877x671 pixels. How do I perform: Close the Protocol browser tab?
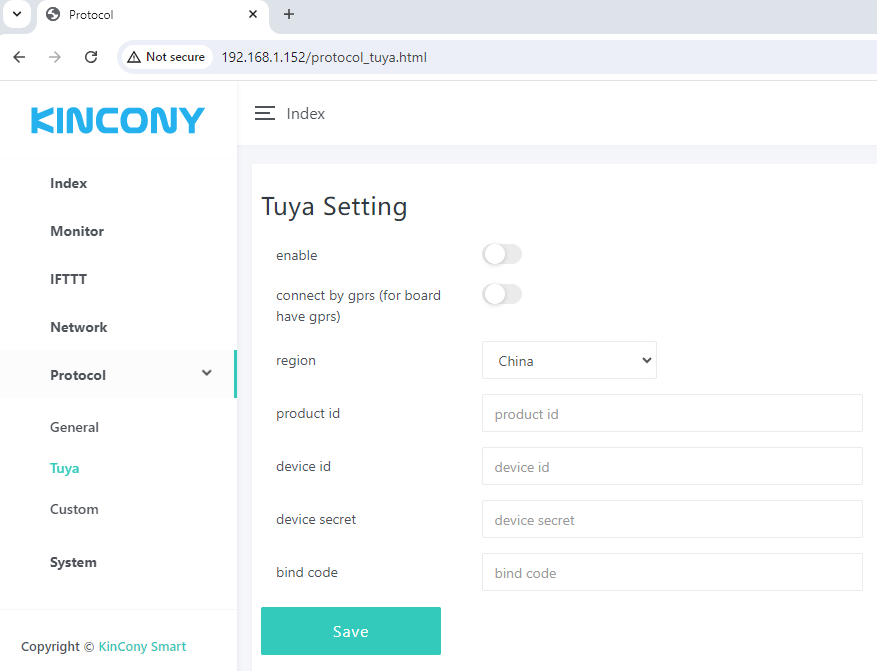coord(253,15)
